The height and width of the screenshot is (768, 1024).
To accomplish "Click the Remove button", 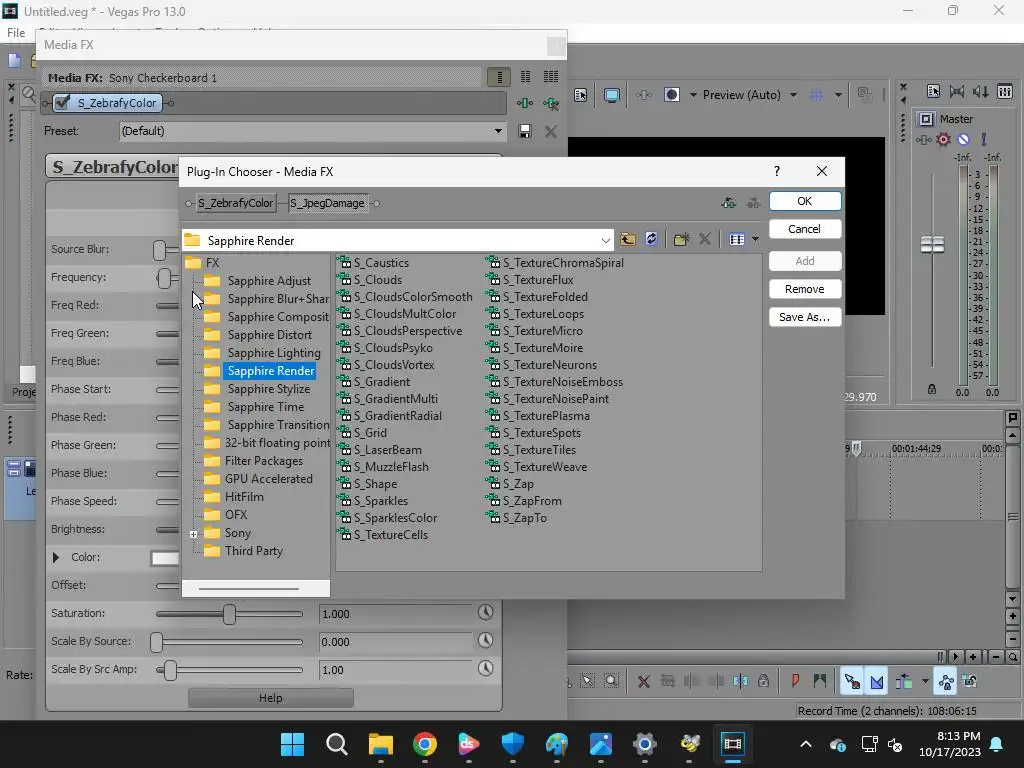I will (x=805, y=289).
